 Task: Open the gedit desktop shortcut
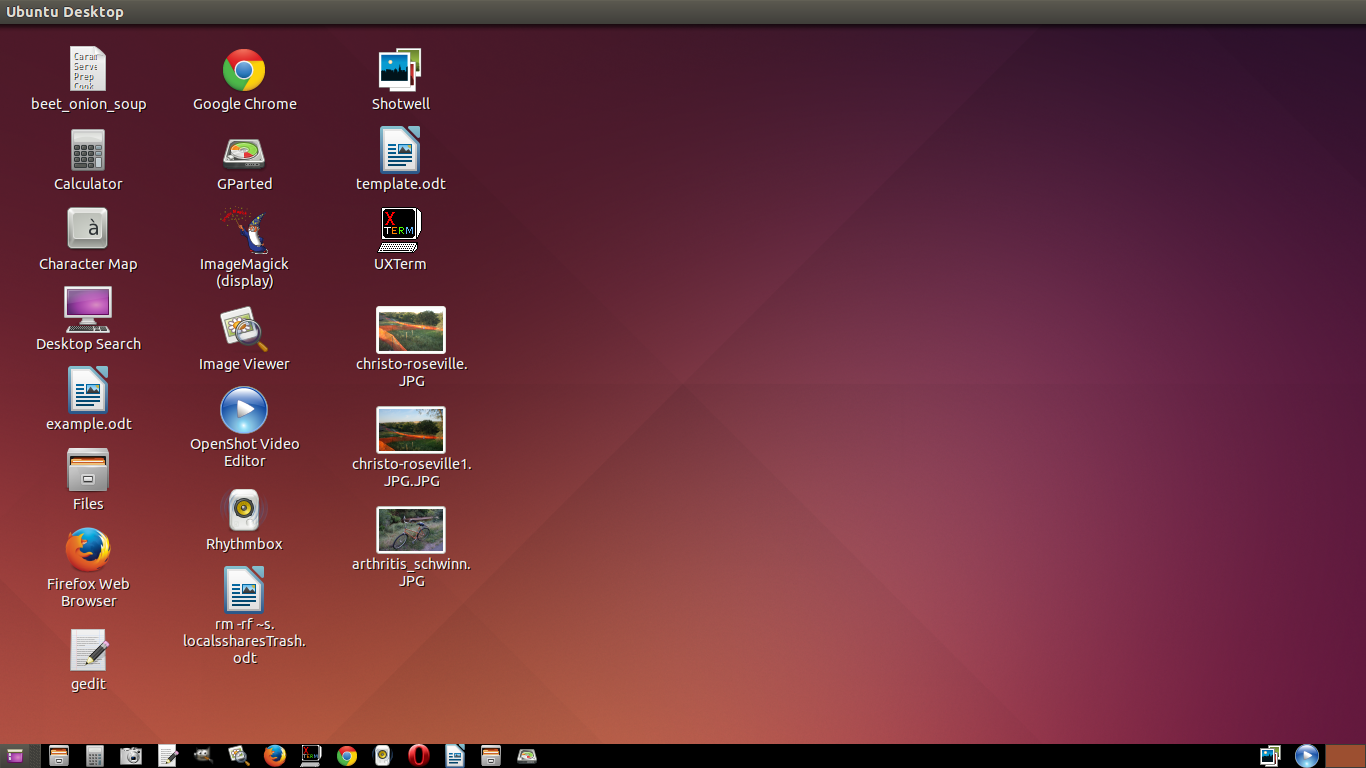tap(88, 650)
